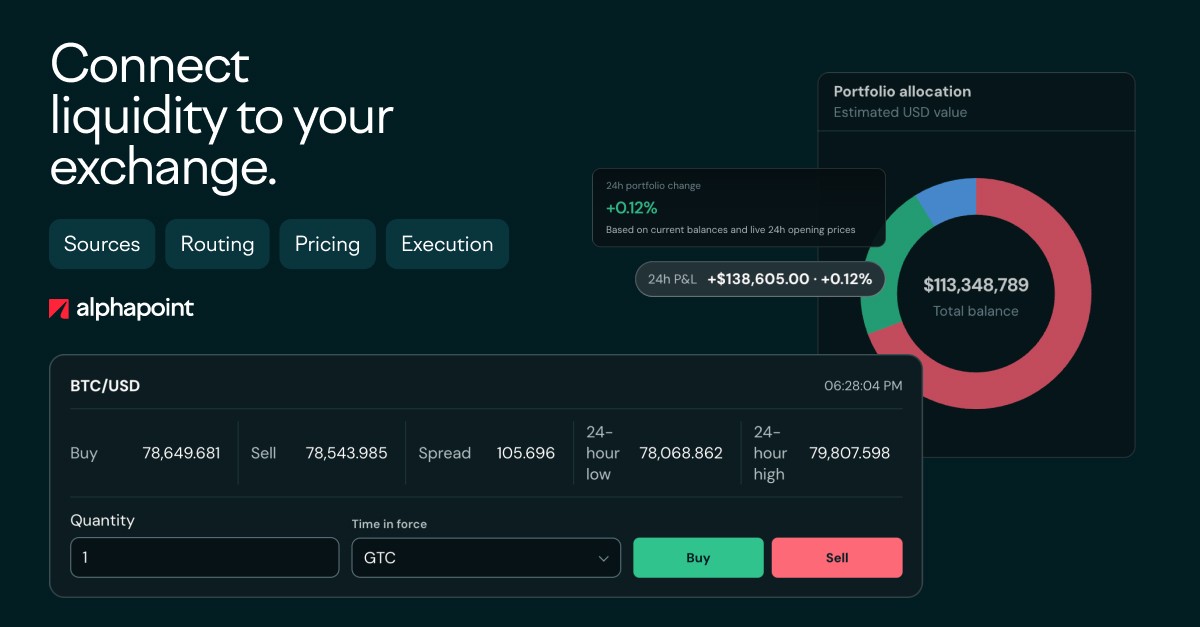1200x627 pixels.
Task: Click the red Sell order button
Action: [x=837, y=558]
